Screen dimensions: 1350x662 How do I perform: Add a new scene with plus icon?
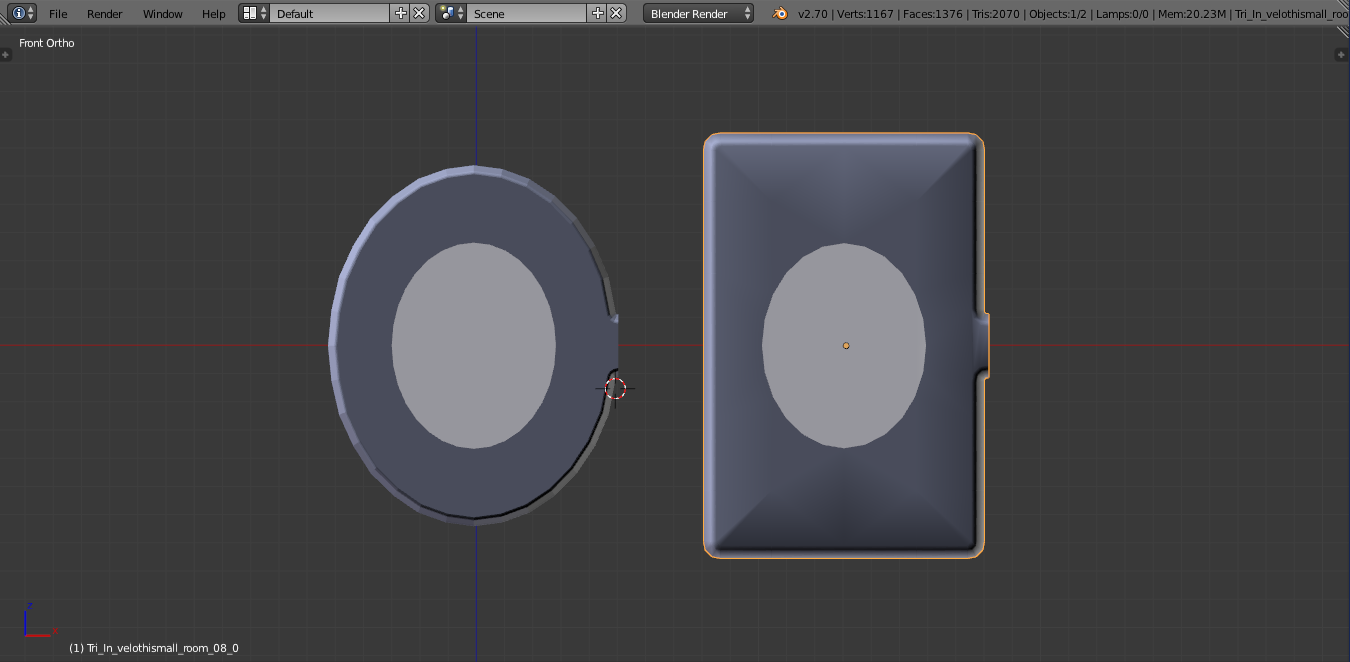[598, 13]
